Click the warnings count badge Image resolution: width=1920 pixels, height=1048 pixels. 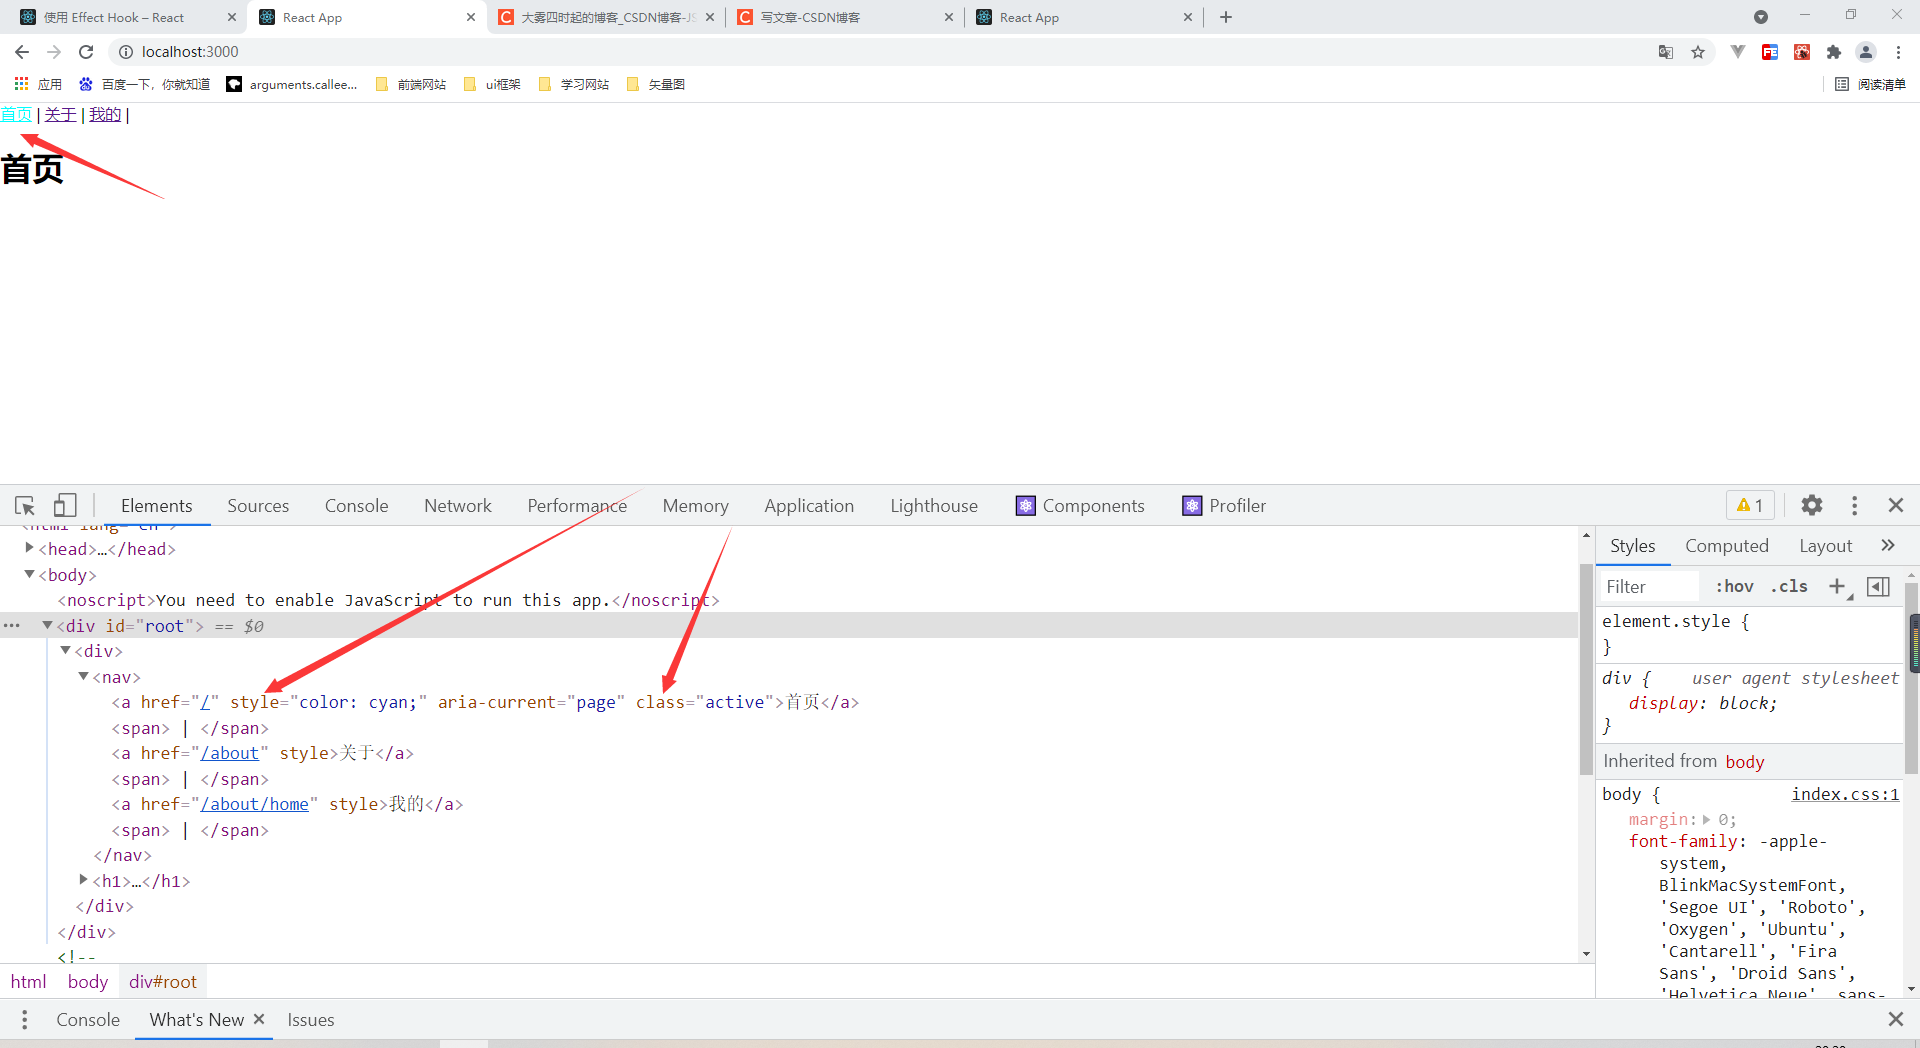[1750, 506]
